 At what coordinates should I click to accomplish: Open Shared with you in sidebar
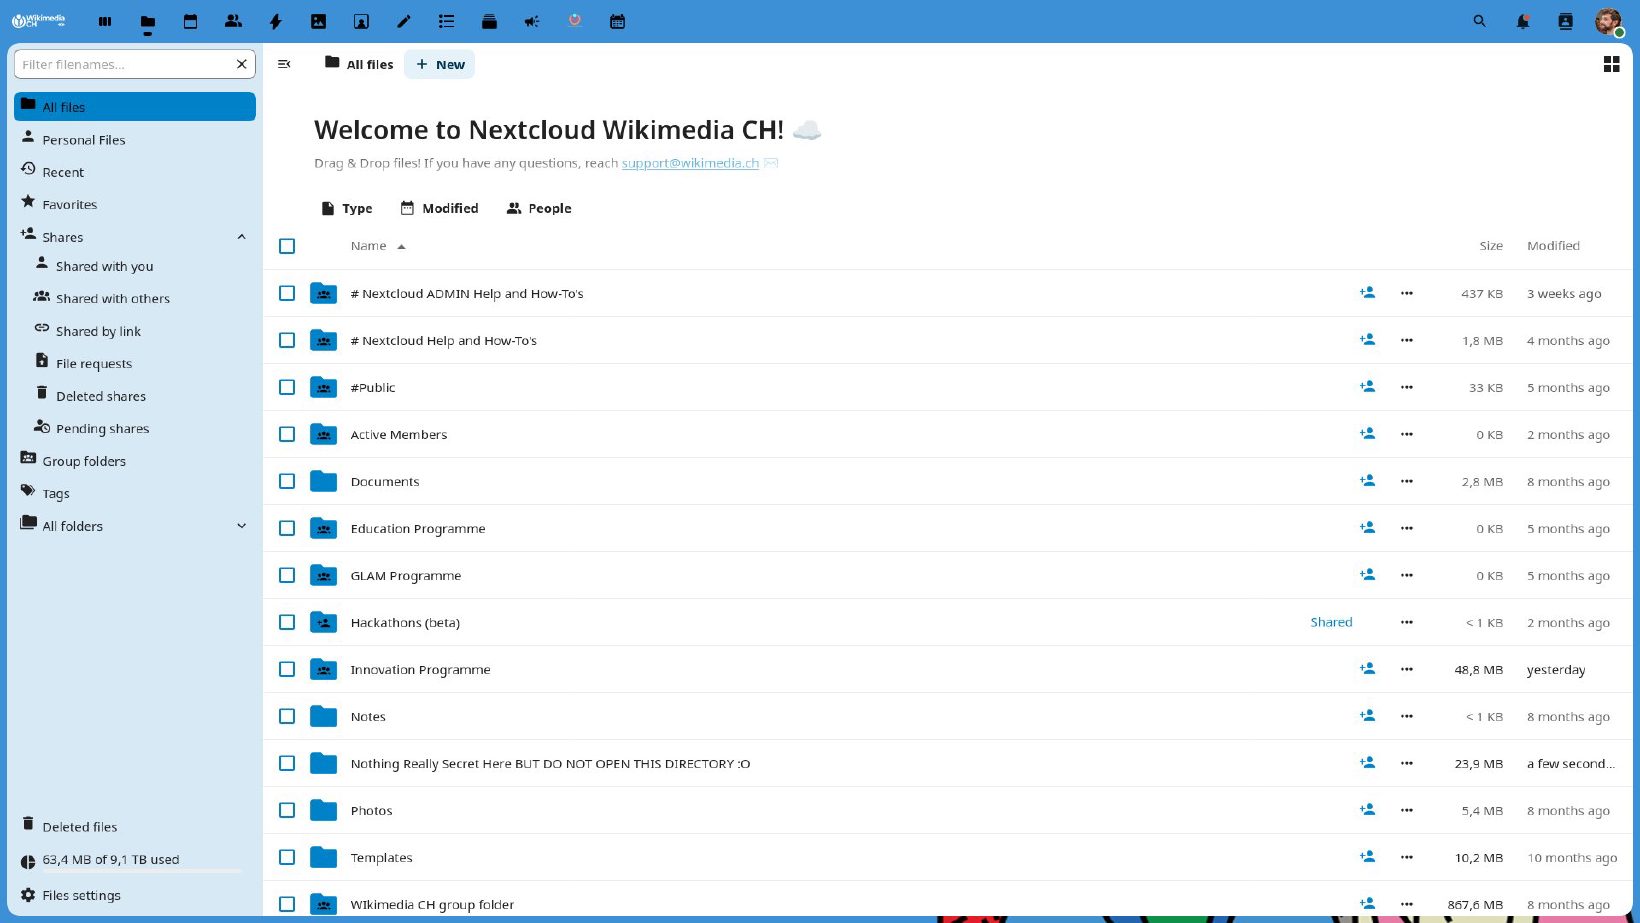click(x=141, y=266)
